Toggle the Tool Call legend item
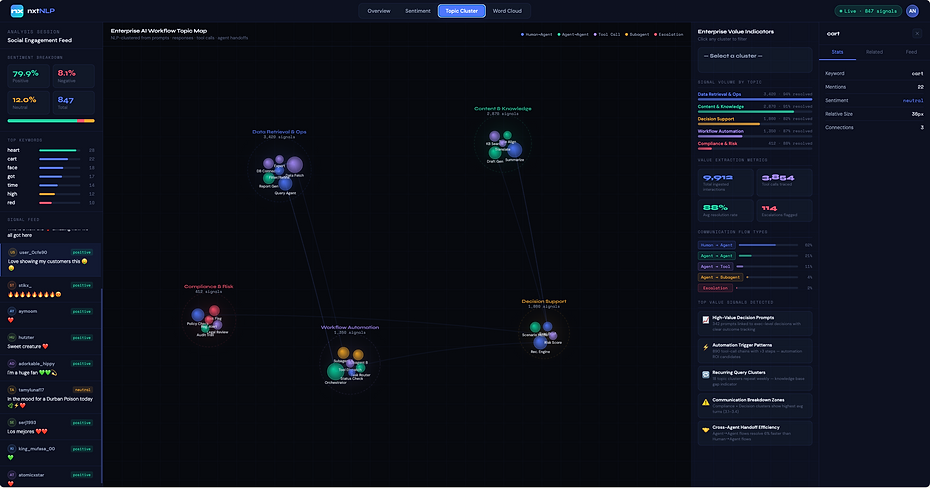930x488 pixels. (x=607, y=34)
